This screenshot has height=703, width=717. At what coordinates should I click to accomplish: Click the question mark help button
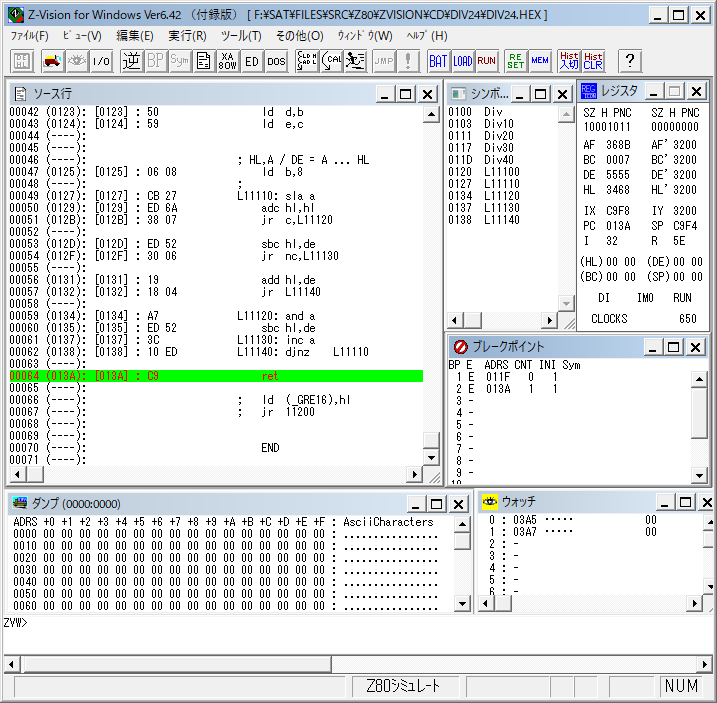[630, 61]
